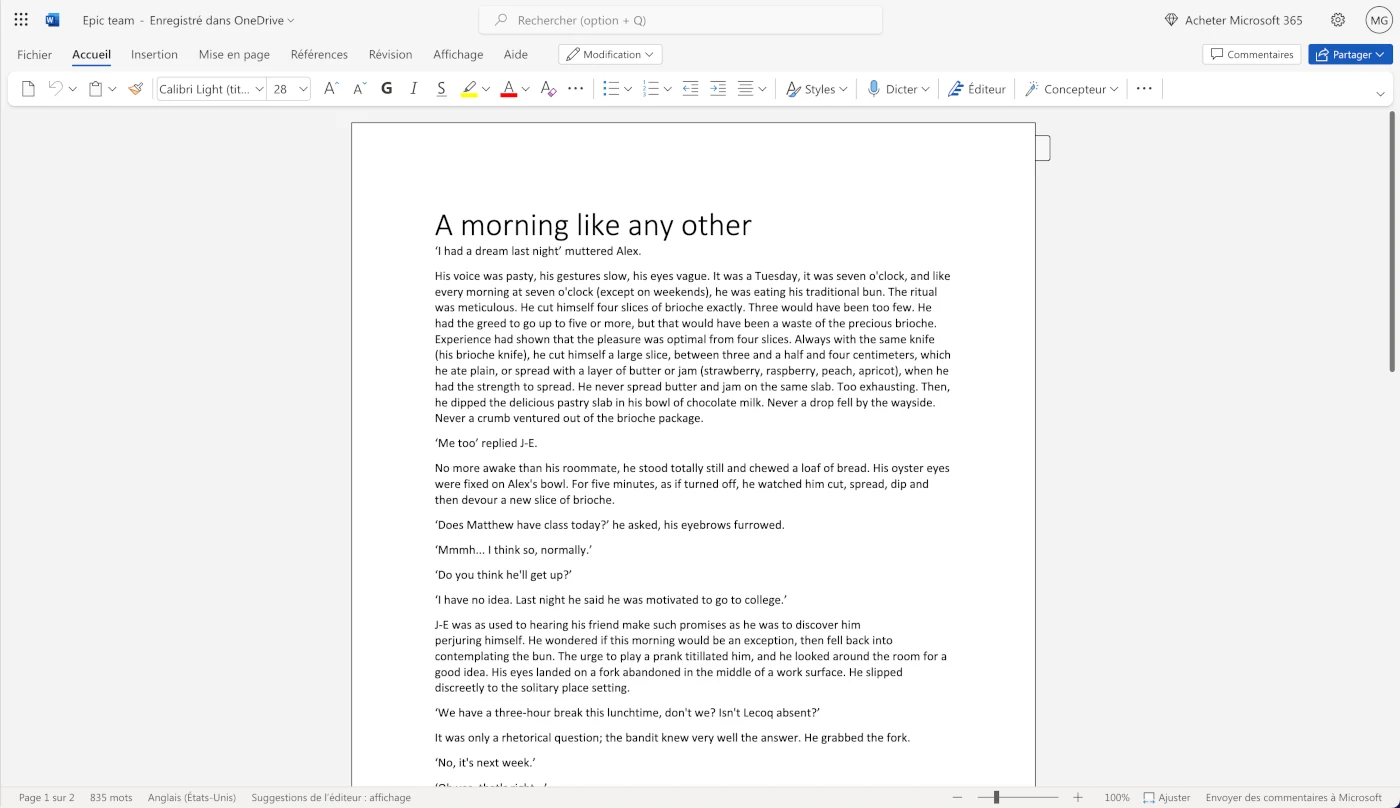Open the Commentaires panel
This screenshot has width=1400, height=808.
tap(1251, 54)
